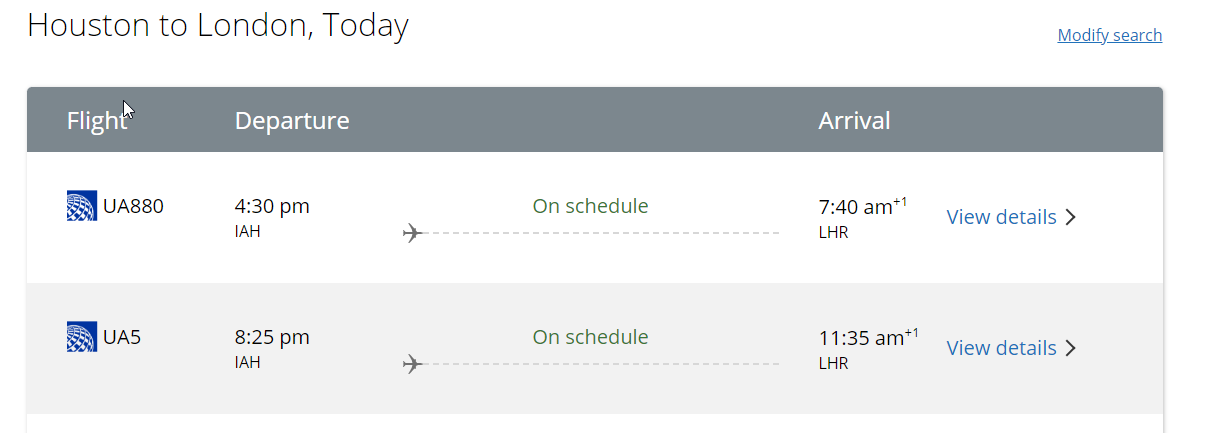Viewport: 1219px width, 433px height.
Task: Click the Houston to London, Today heading
Action: [x=218, y=26]
